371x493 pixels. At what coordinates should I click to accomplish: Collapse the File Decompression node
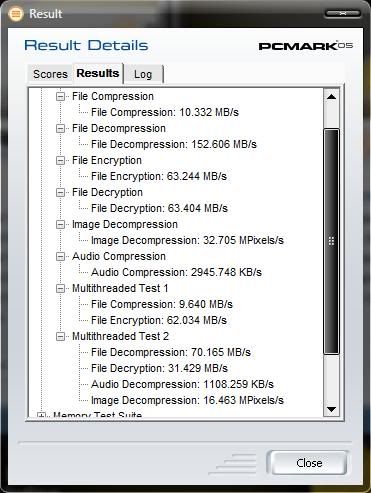[x=60, y=128]
